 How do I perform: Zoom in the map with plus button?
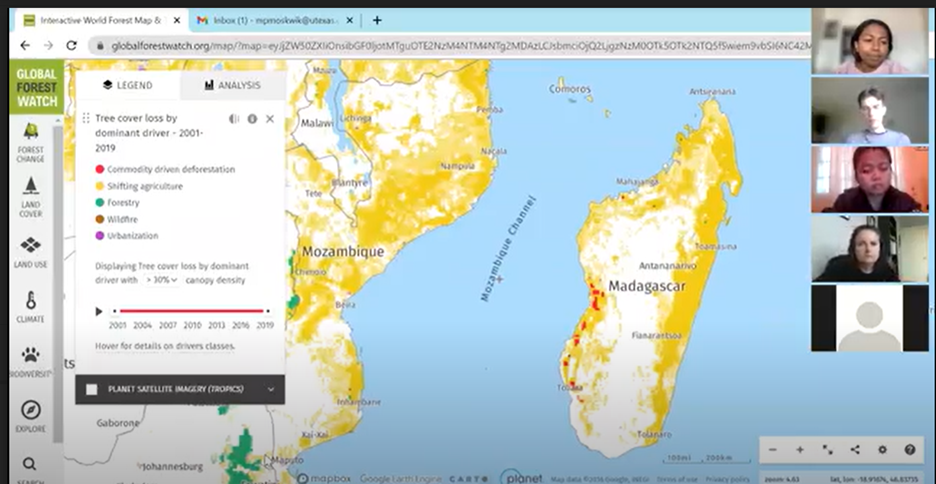pyautogui.click(x=800, y=450)
